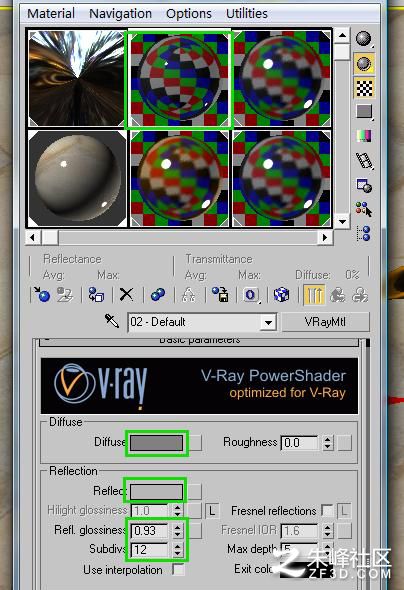The height and width of the screenshot is (590, 404).
Task: Click the Make Material Copy icon
Action: 158,295
